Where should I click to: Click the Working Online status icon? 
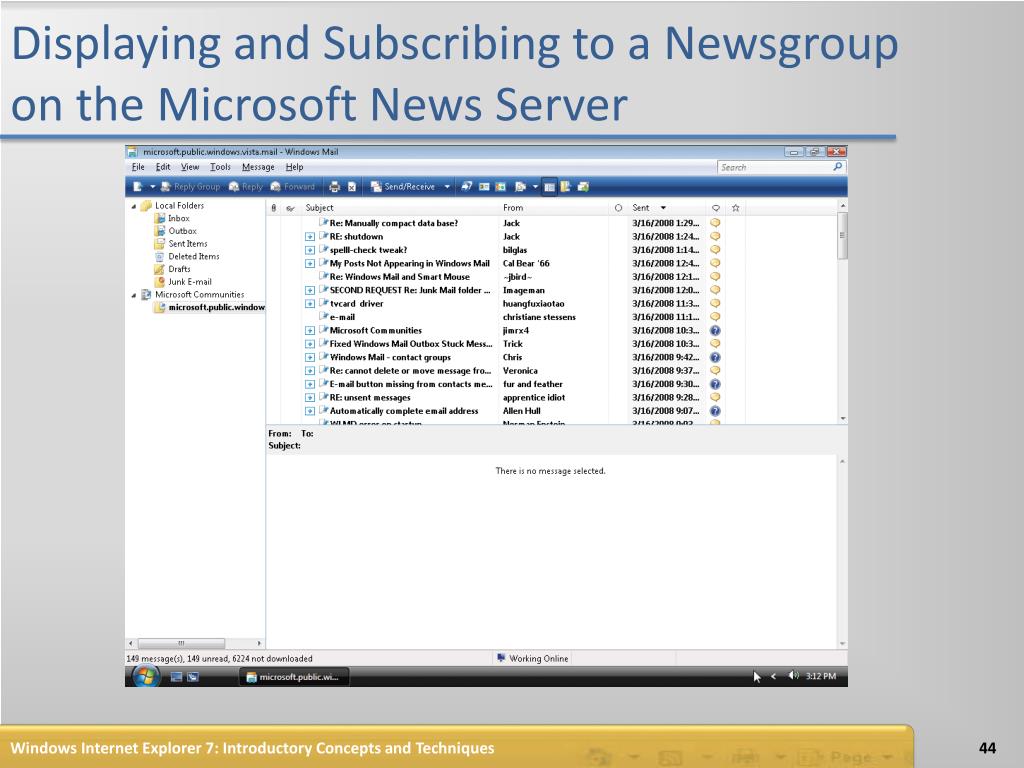[x=501, y=658]
